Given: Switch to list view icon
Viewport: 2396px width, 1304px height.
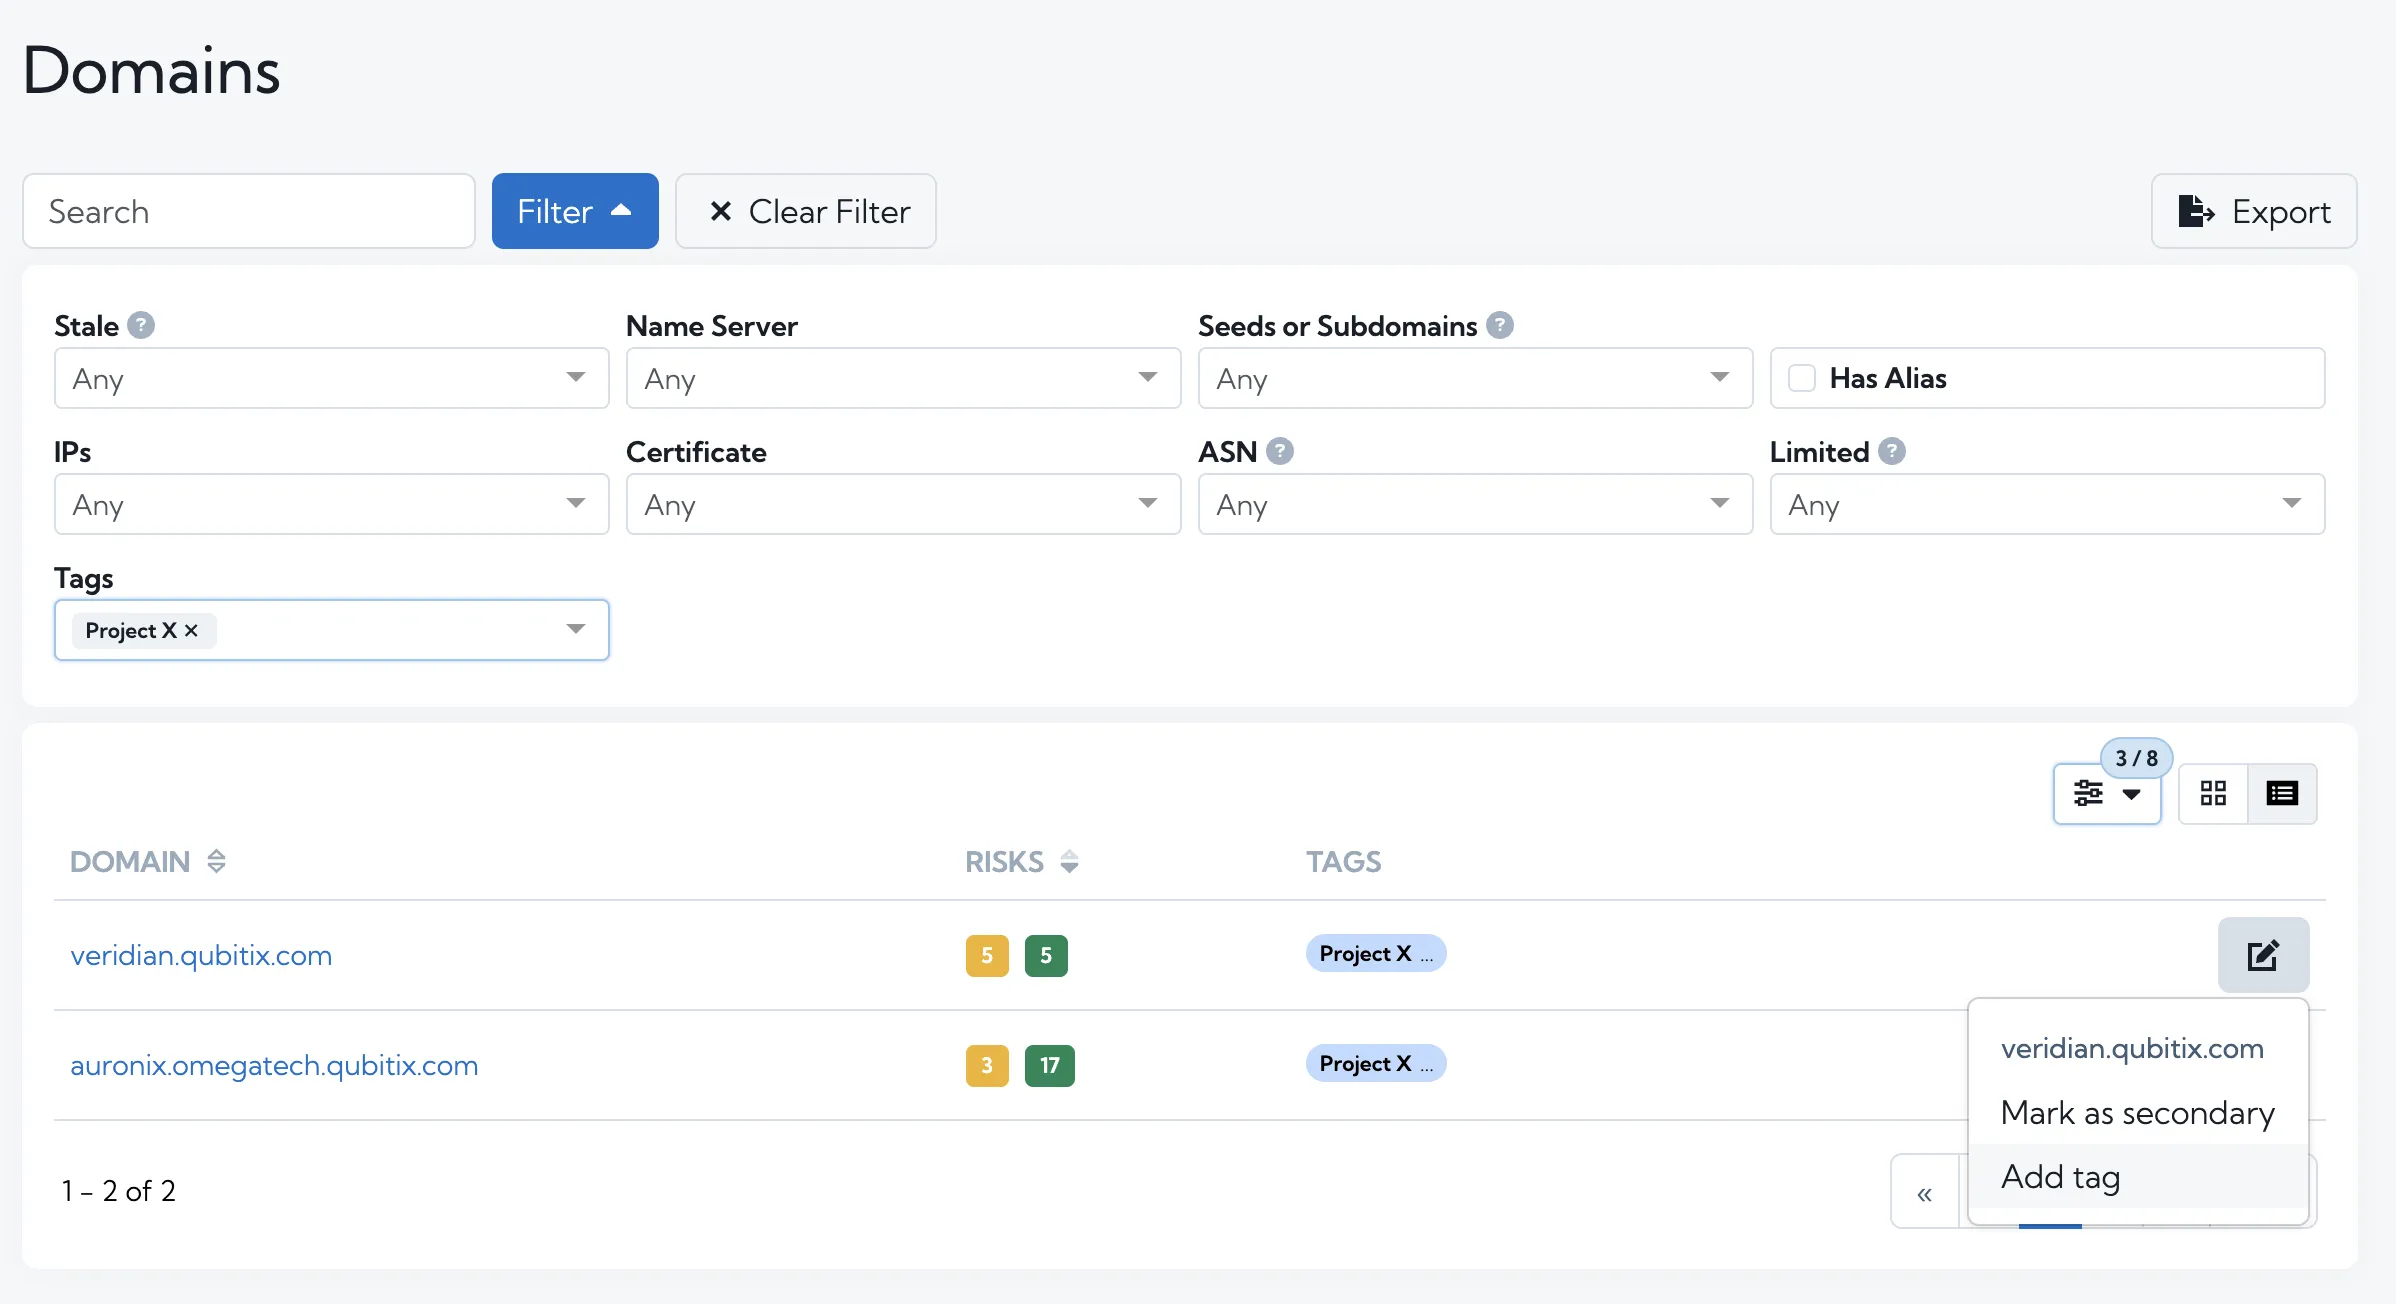Looking at the screenshot, I should coord(2282,794).
